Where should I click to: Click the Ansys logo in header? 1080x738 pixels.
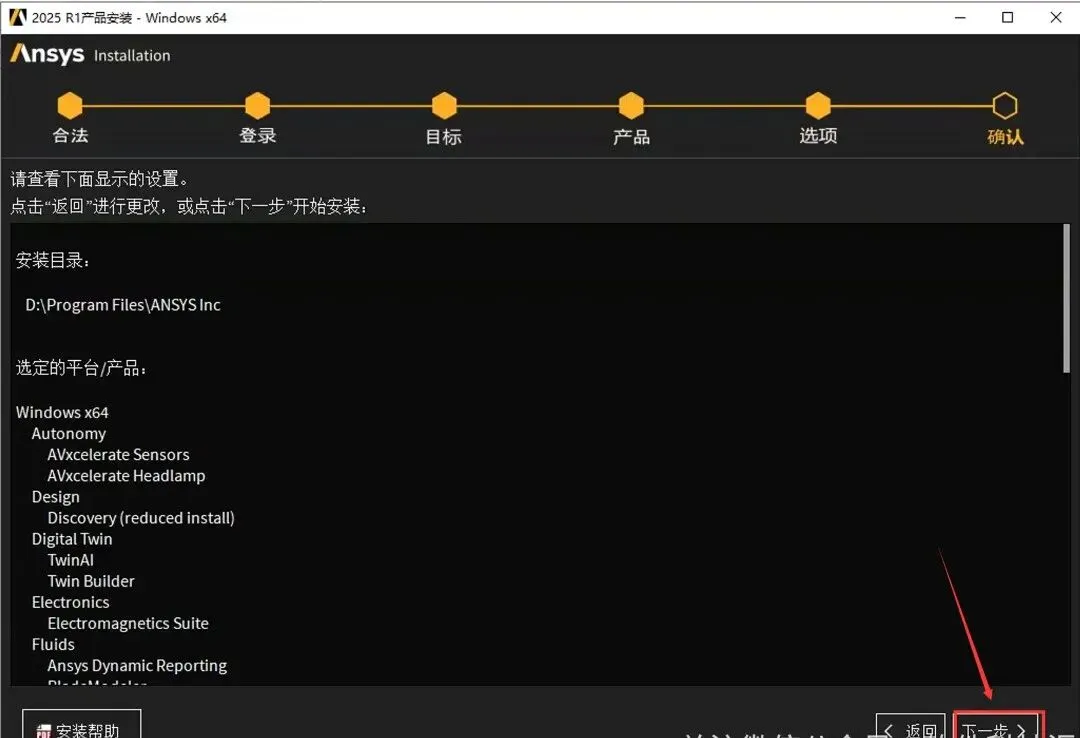click(48, 54)
